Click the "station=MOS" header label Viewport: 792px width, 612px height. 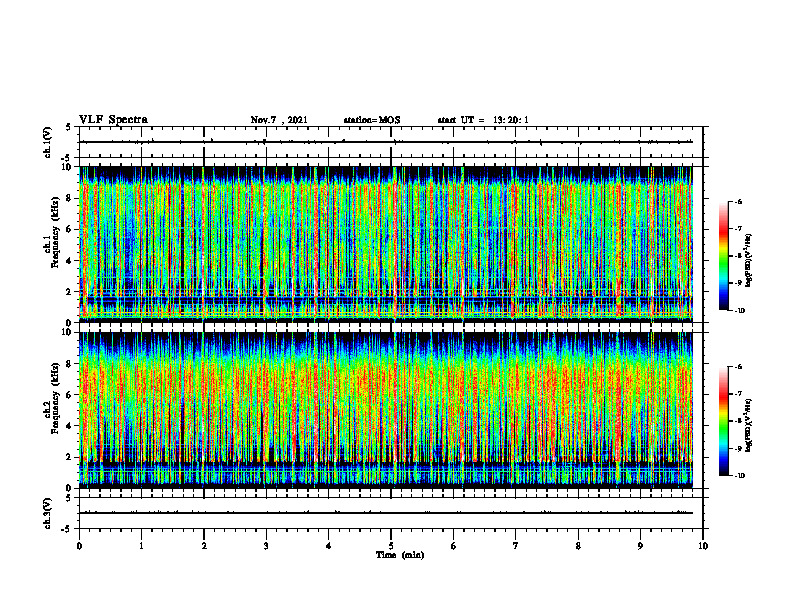coord(372,120)
